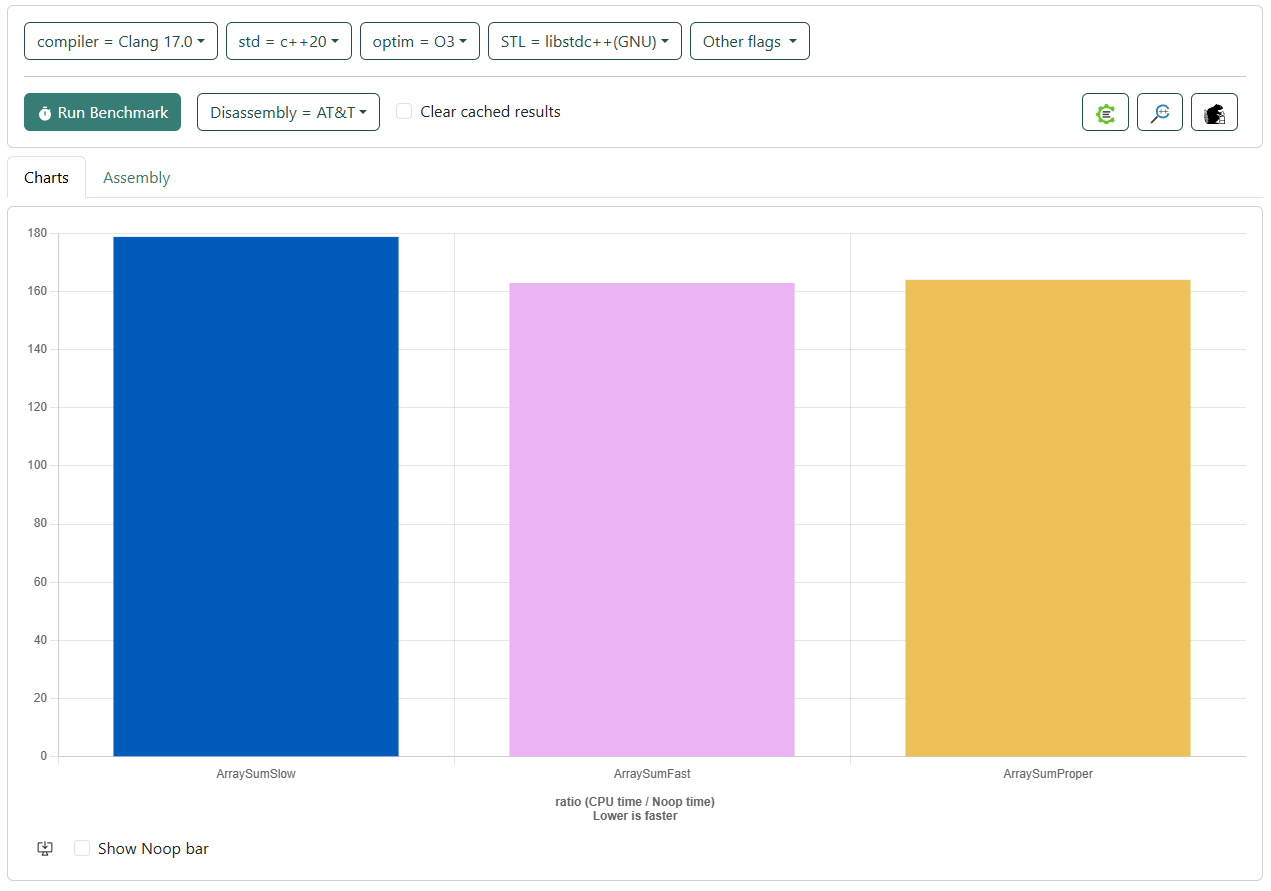Click the blue ArraySumSlow bar
This screenshot has width=1271, height=891.
(256, 496)
